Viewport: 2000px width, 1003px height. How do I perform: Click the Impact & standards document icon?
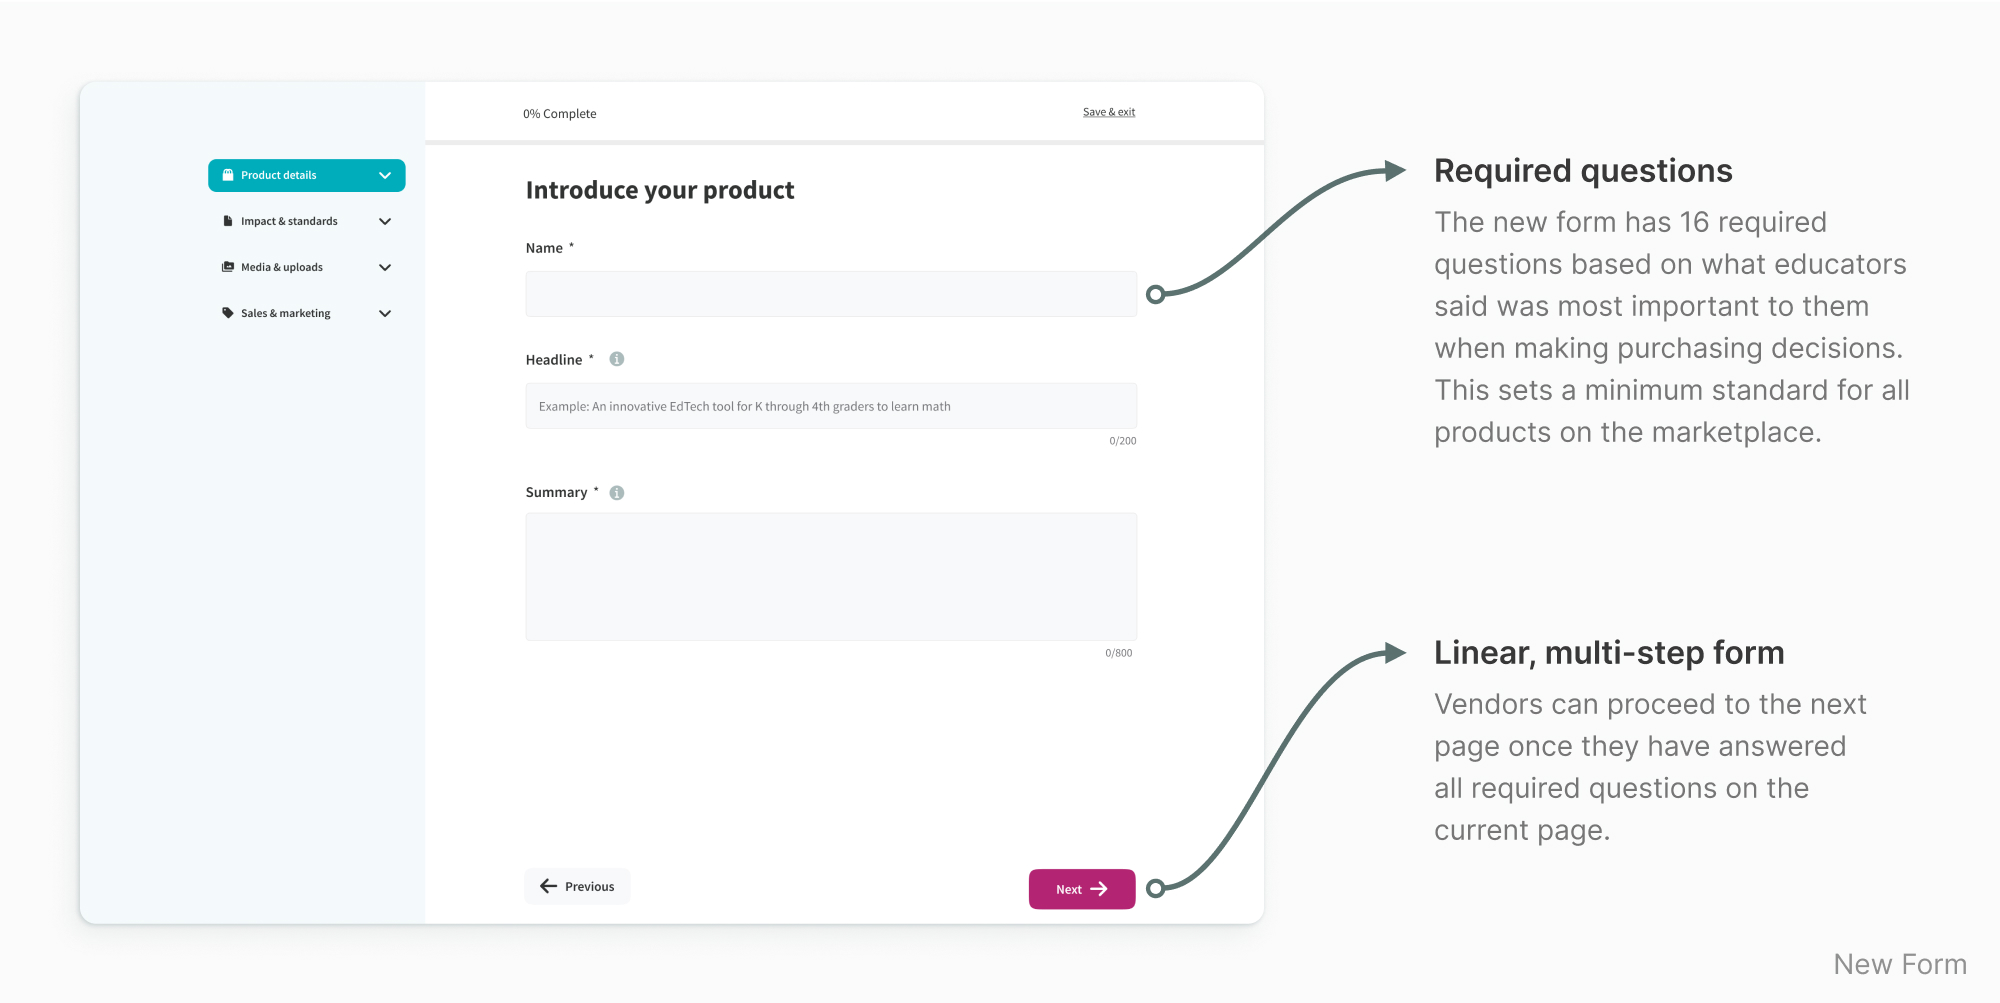[x=228, y=221]
